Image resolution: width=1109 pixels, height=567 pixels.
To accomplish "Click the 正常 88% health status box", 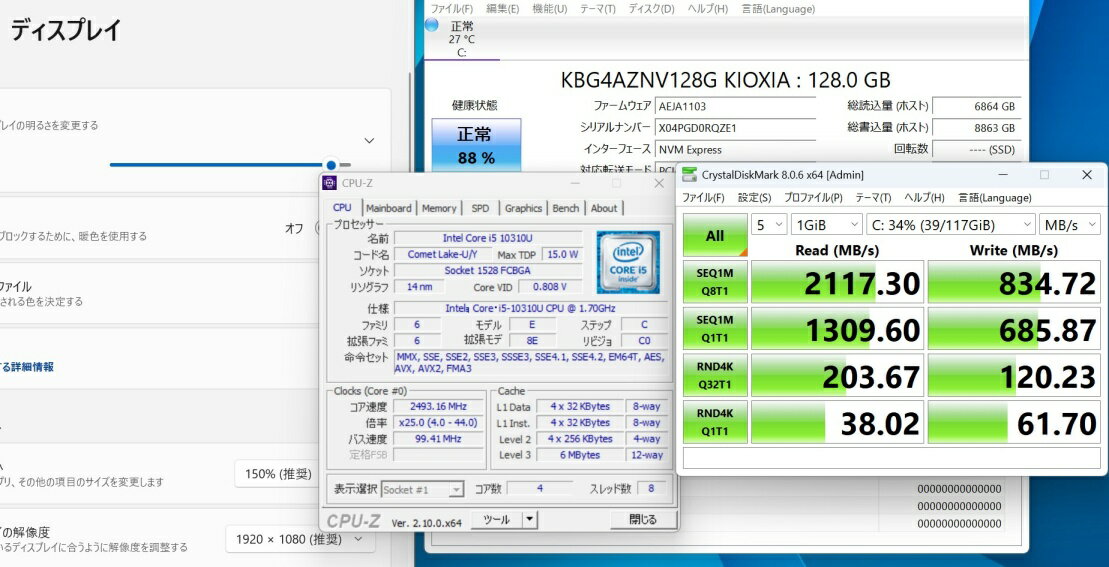I will 475,146.
